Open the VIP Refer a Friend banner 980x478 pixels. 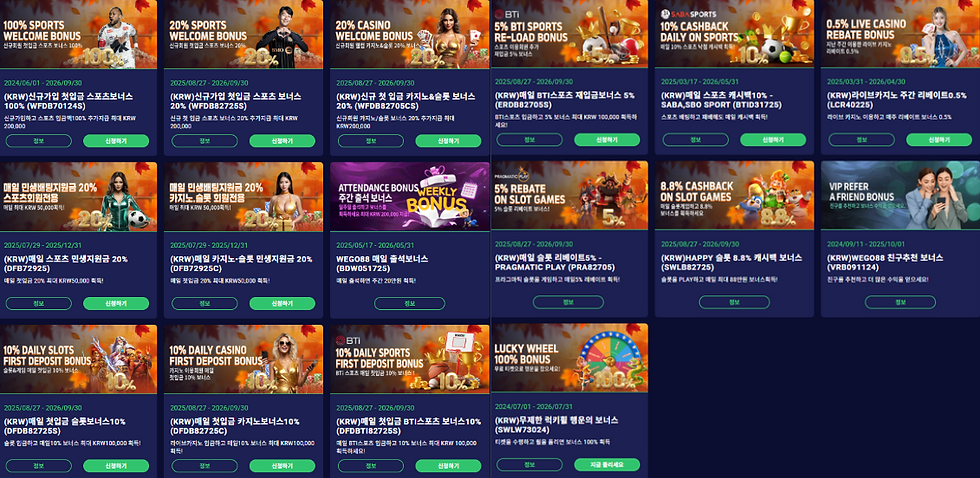point(900,195)
